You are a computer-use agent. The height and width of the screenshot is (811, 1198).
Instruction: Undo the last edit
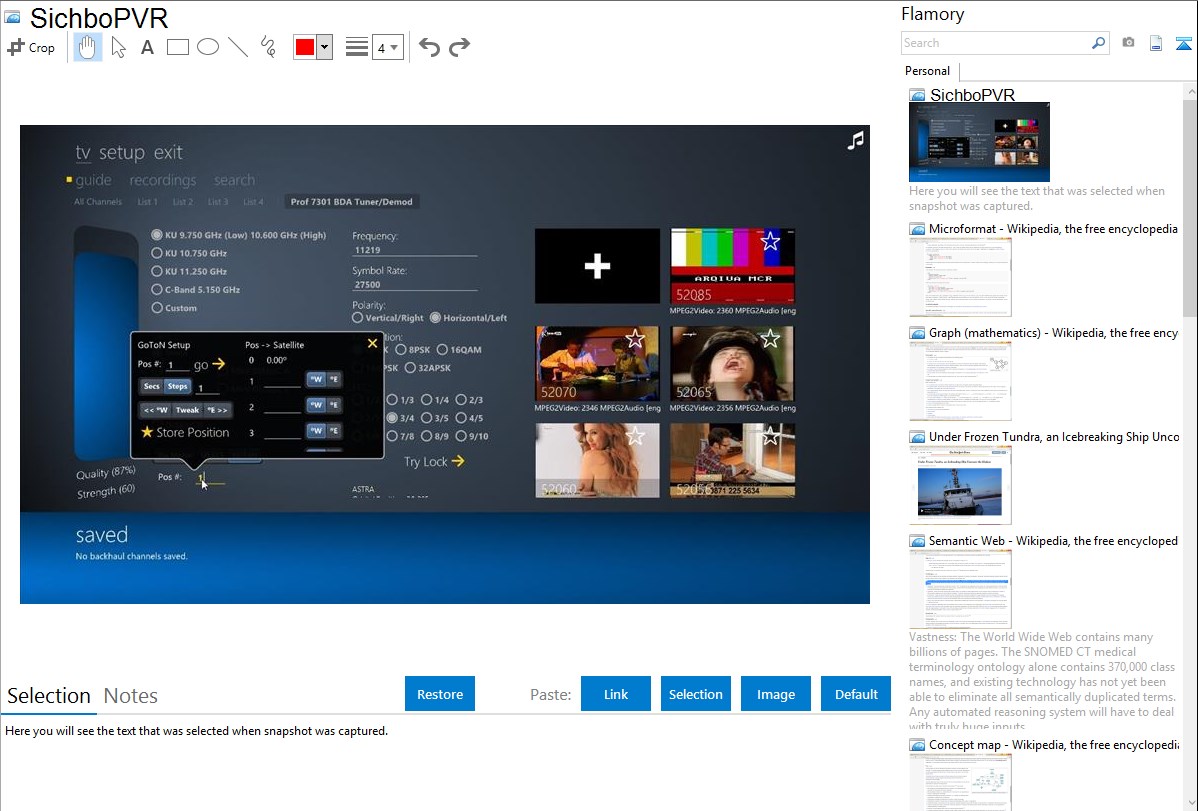429,47
